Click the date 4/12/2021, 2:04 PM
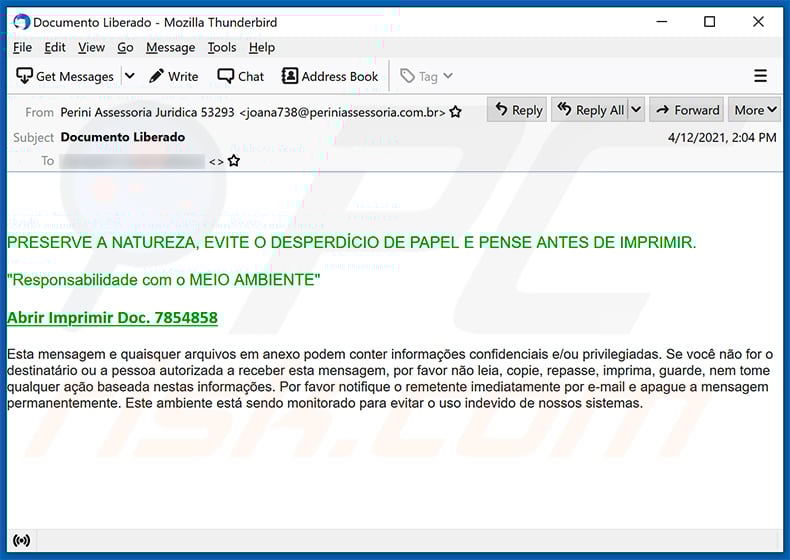Image resolution: width=790 pixels, height=560 pixels. [722, 137]
